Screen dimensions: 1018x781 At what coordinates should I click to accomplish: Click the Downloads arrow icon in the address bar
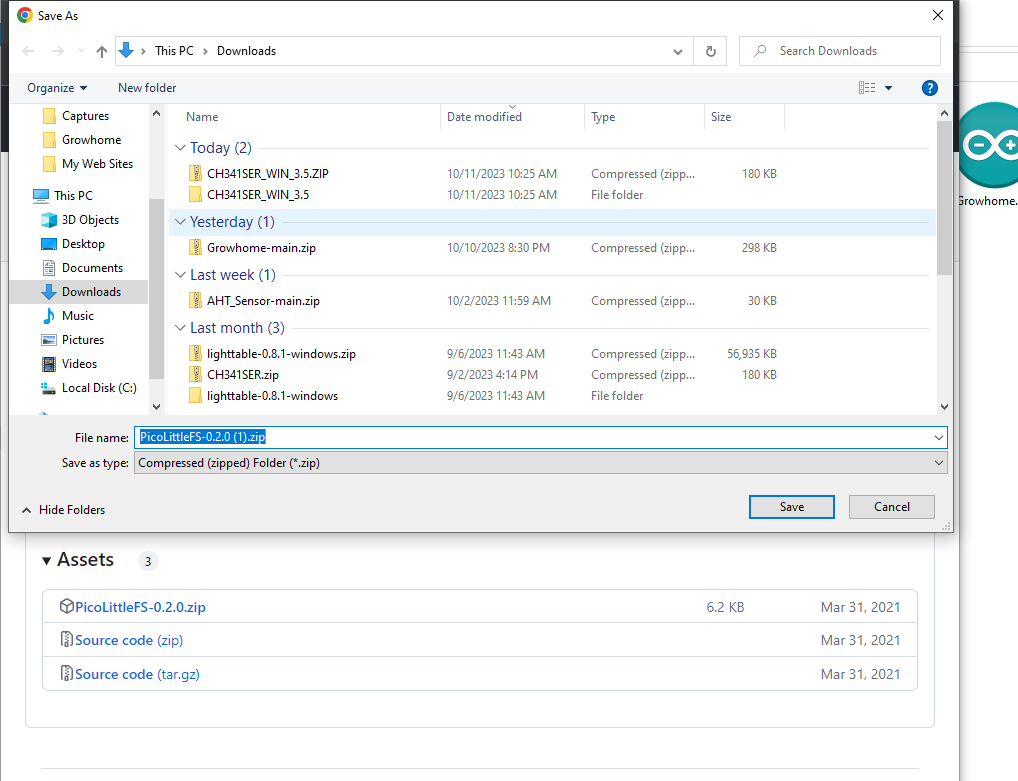point(126,50)
